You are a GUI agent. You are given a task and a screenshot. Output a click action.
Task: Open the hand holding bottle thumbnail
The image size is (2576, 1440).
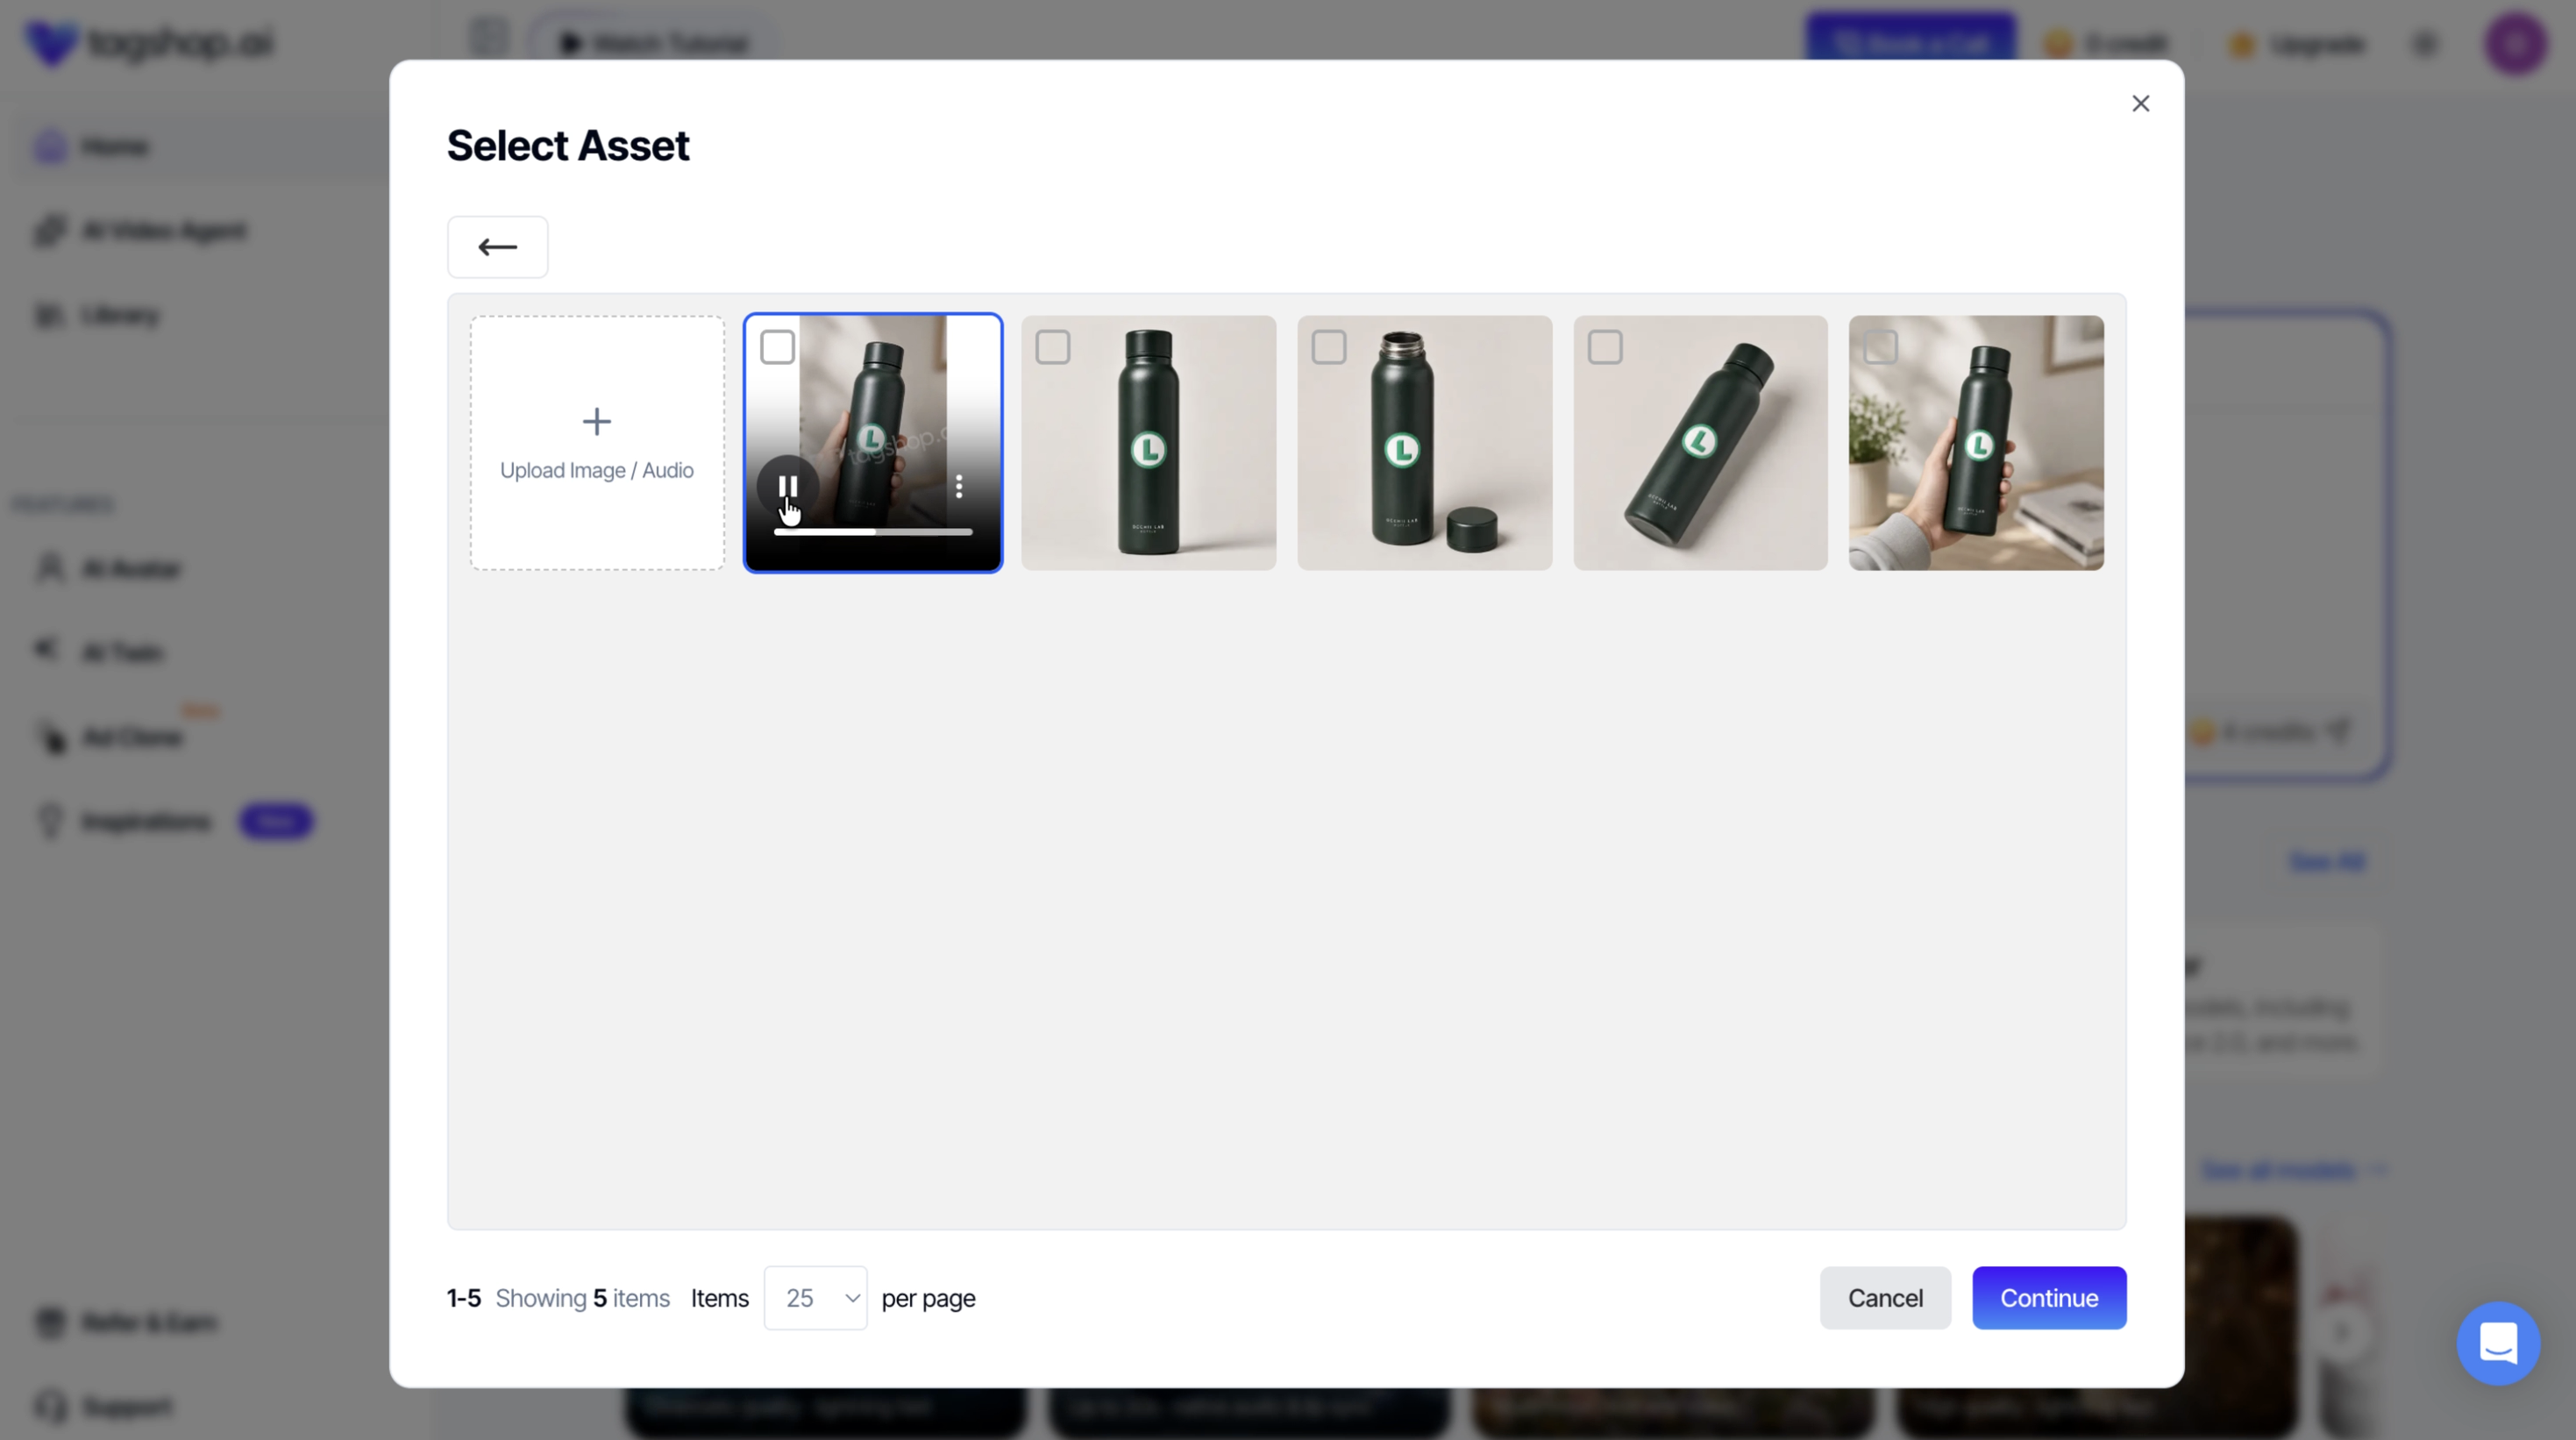point(1976,443)
